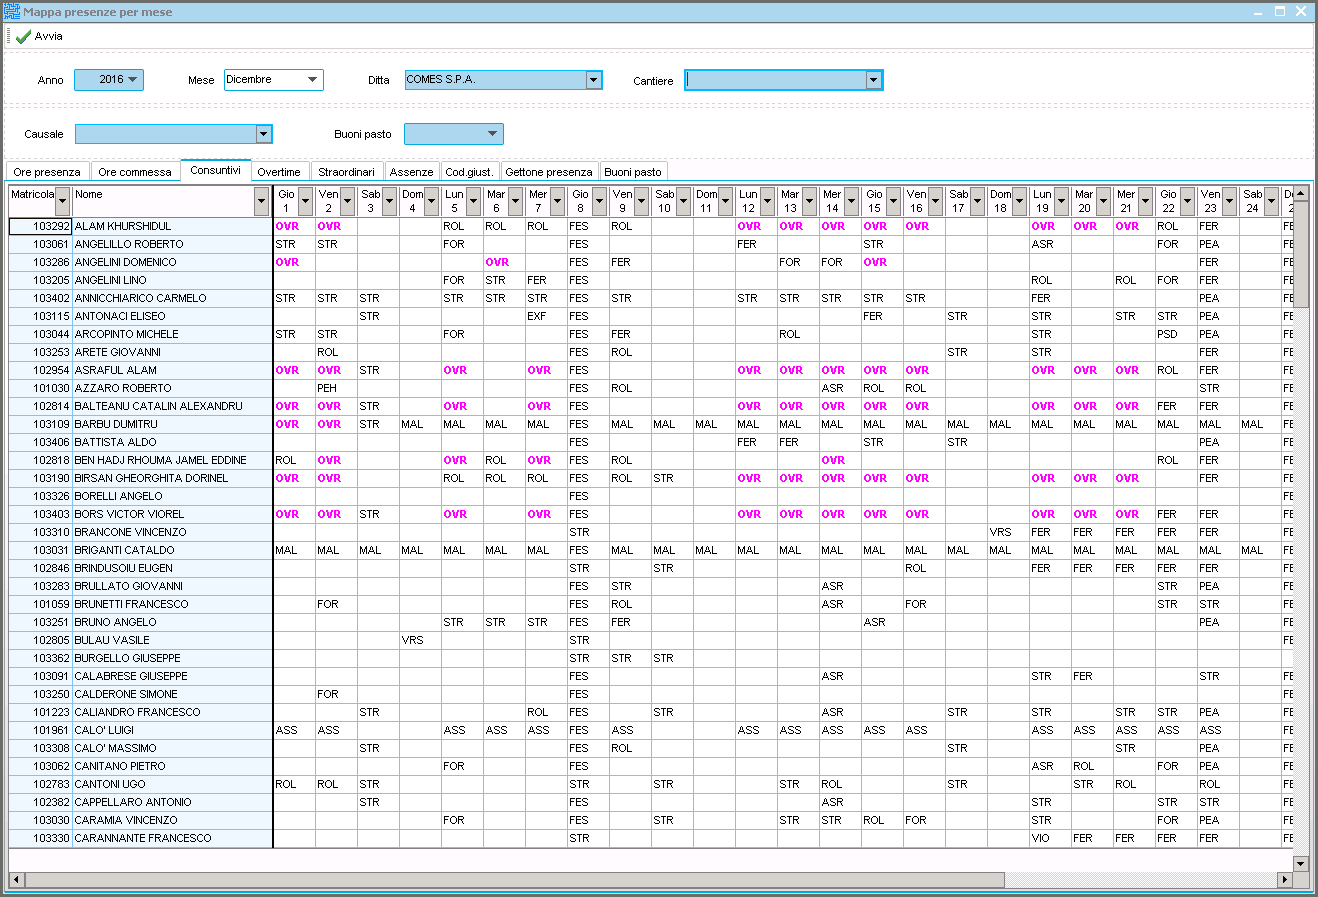Switch to the Ore commessa tab
This screenshot has width=1318, height=897.
135,172
